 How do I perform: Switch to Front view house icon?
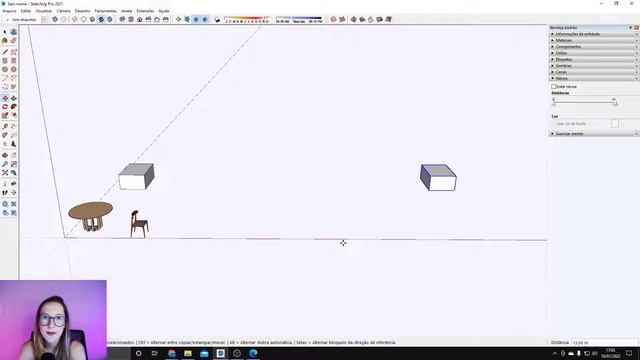tap(140, 19)
